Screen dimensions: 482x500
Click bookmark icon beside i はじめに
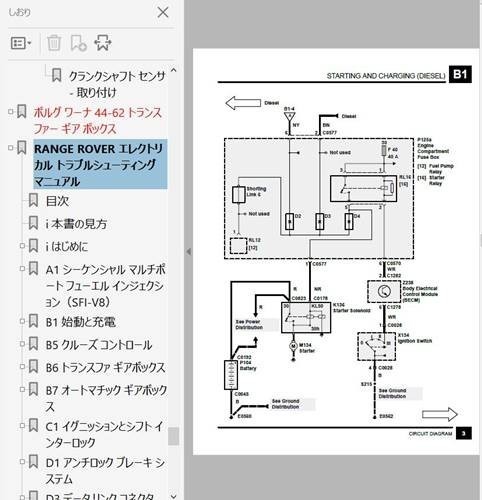click(33, 246)
